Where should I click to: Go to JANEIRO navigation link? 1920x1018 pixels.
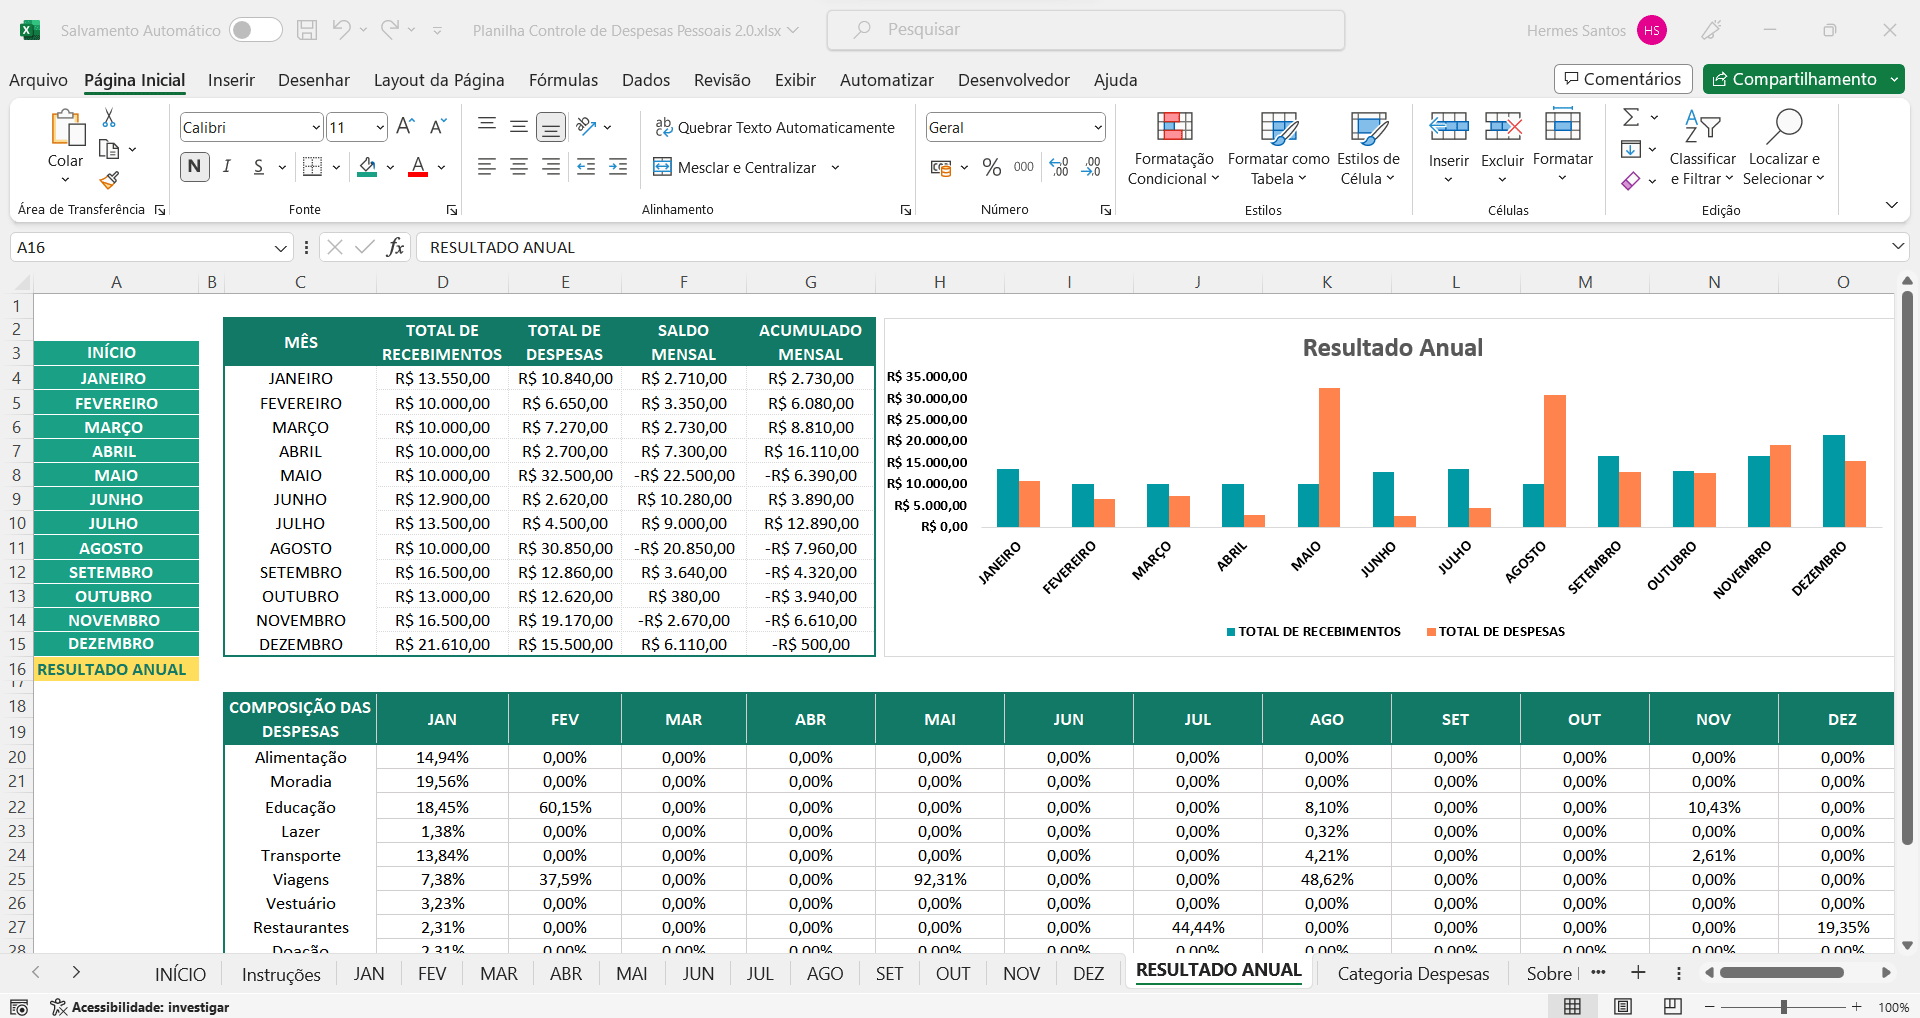115,378
